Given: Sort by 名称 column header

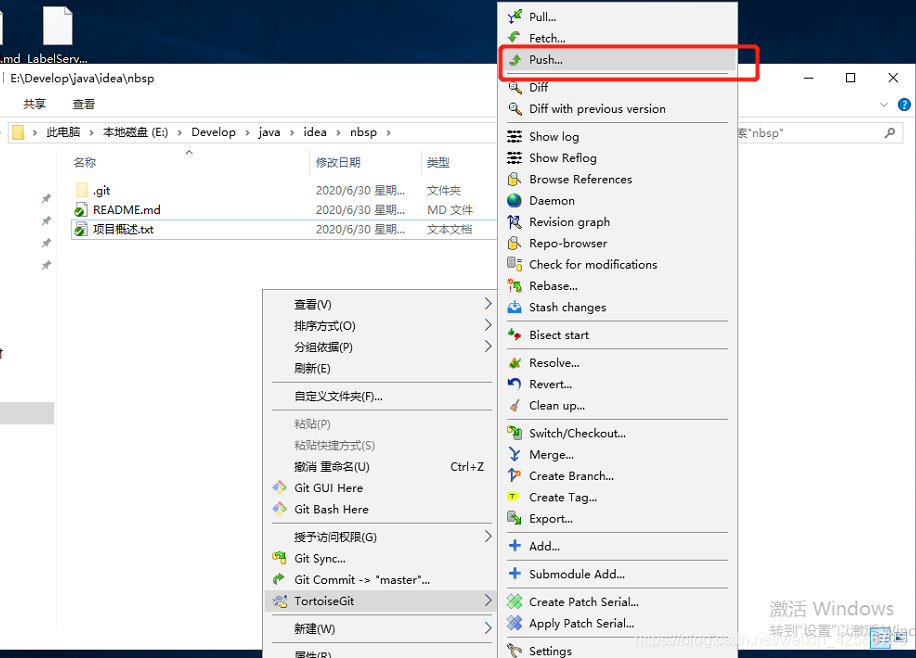Looking at the screenshot, I should pyautogui.click(x=85, y=162).
